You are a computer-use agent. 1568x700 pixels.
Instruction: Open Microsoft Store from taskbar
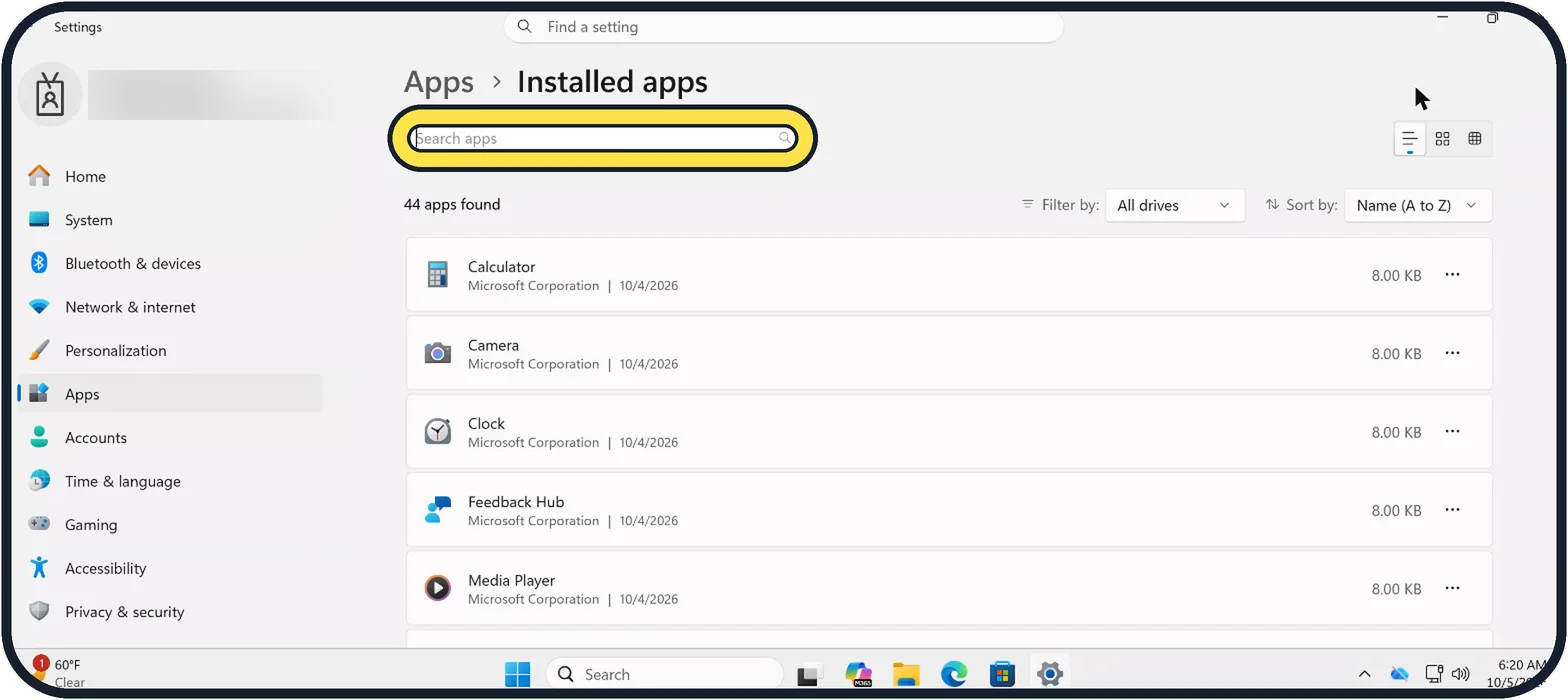point(1002,675)
